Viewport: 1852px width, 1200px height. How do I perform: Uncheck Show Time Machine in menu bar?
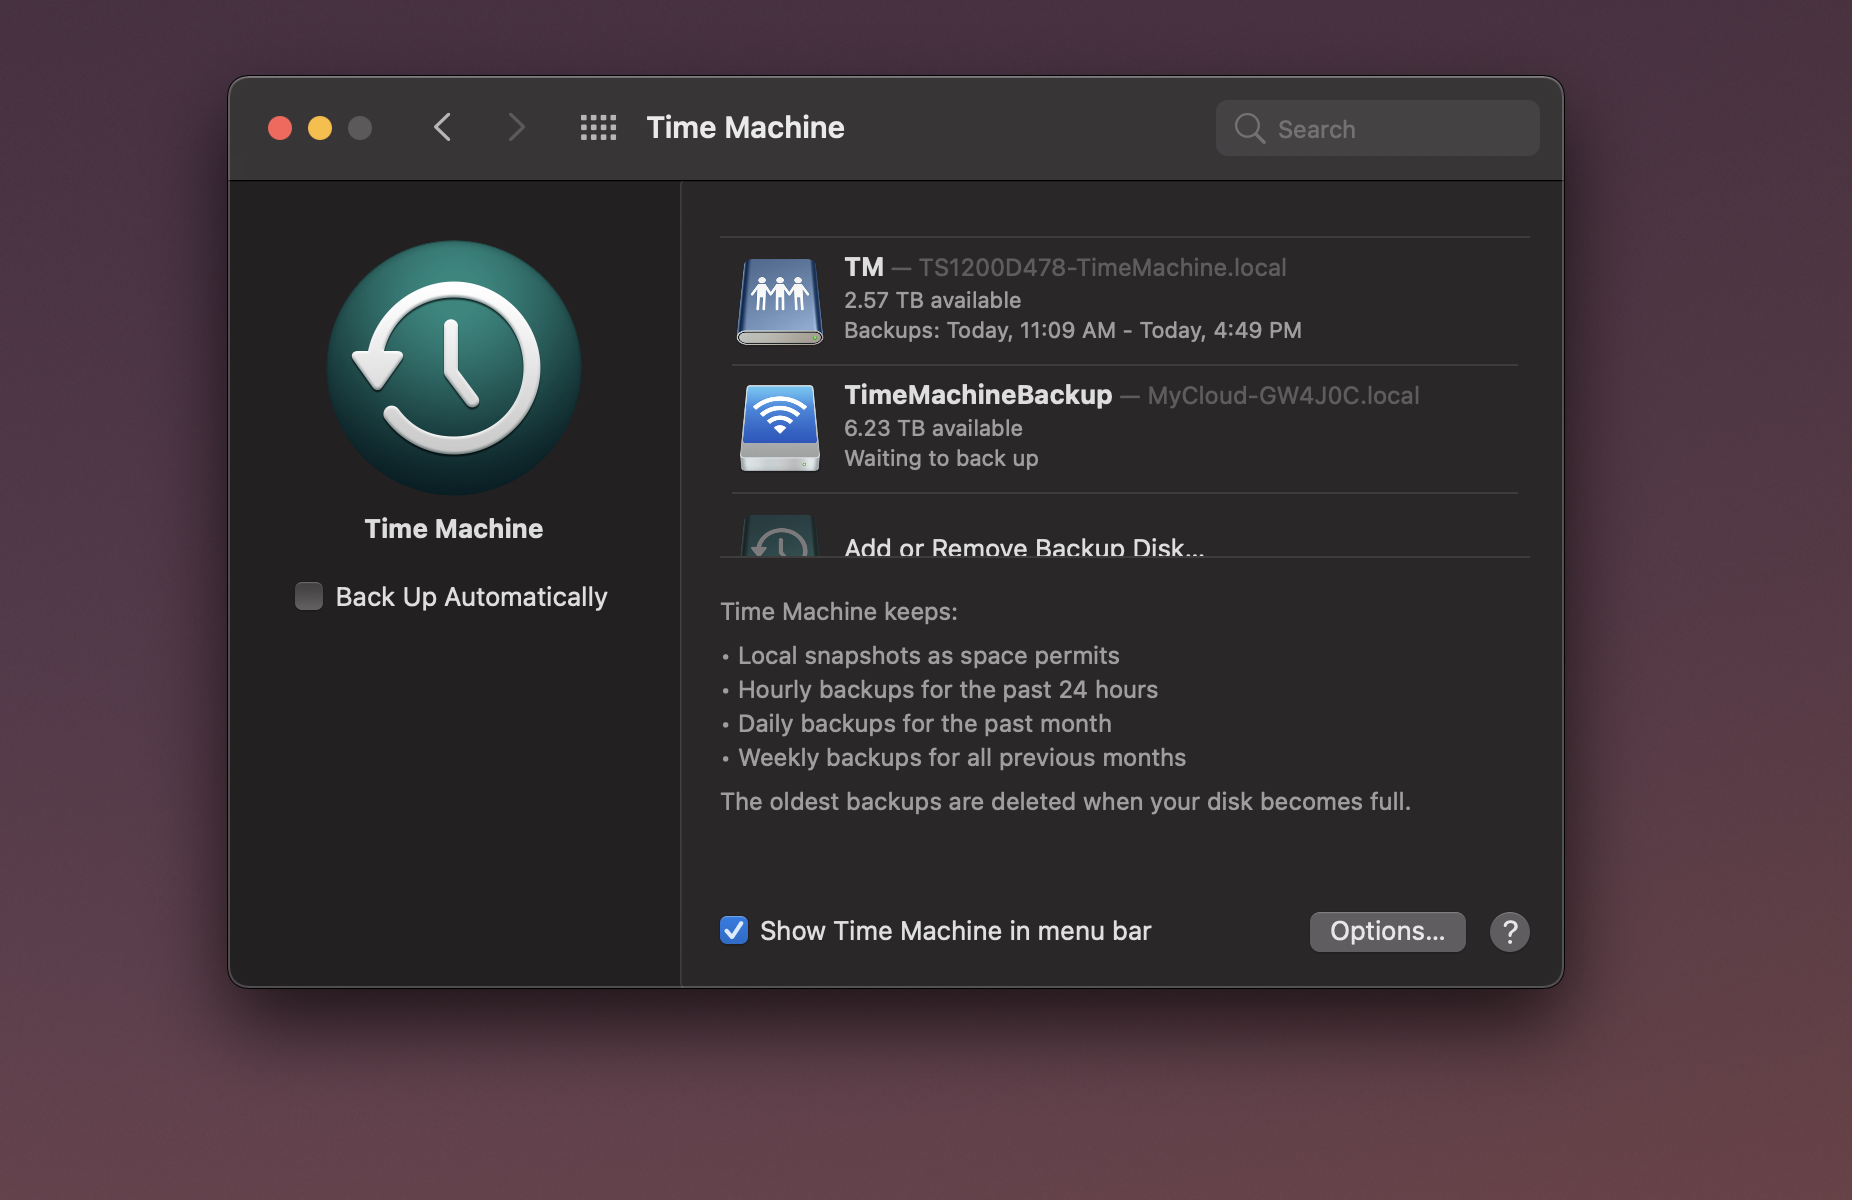734,930
